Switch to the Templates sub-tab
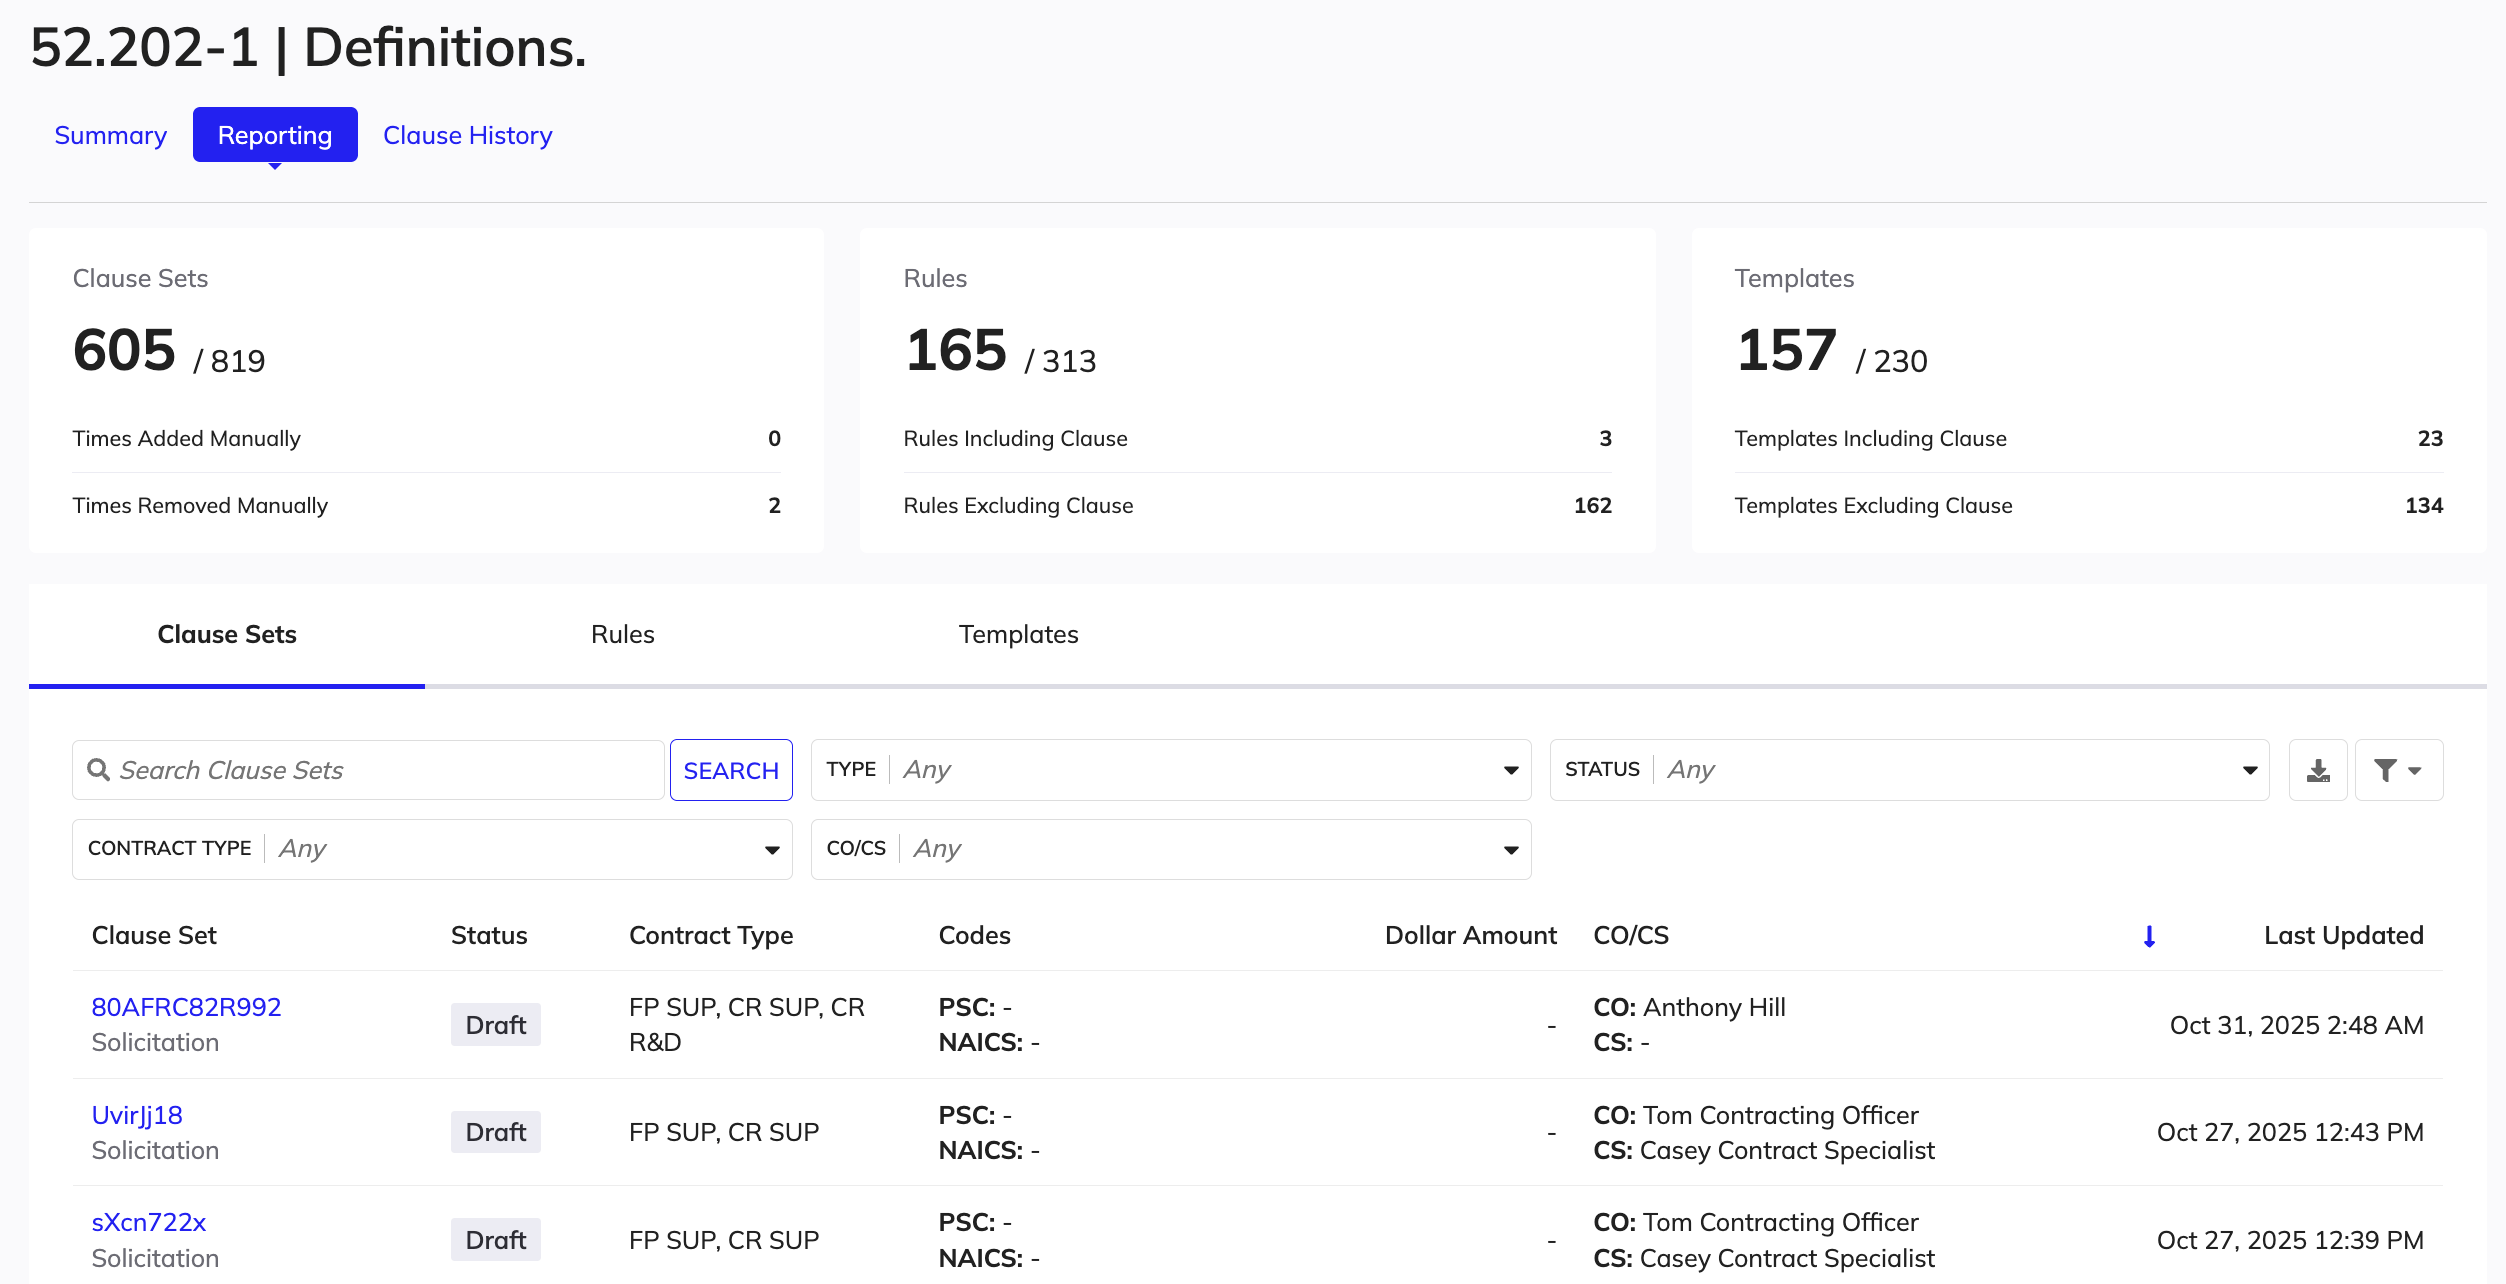Screen dimensions: 2506x1284 click(x=1018, y=635)
